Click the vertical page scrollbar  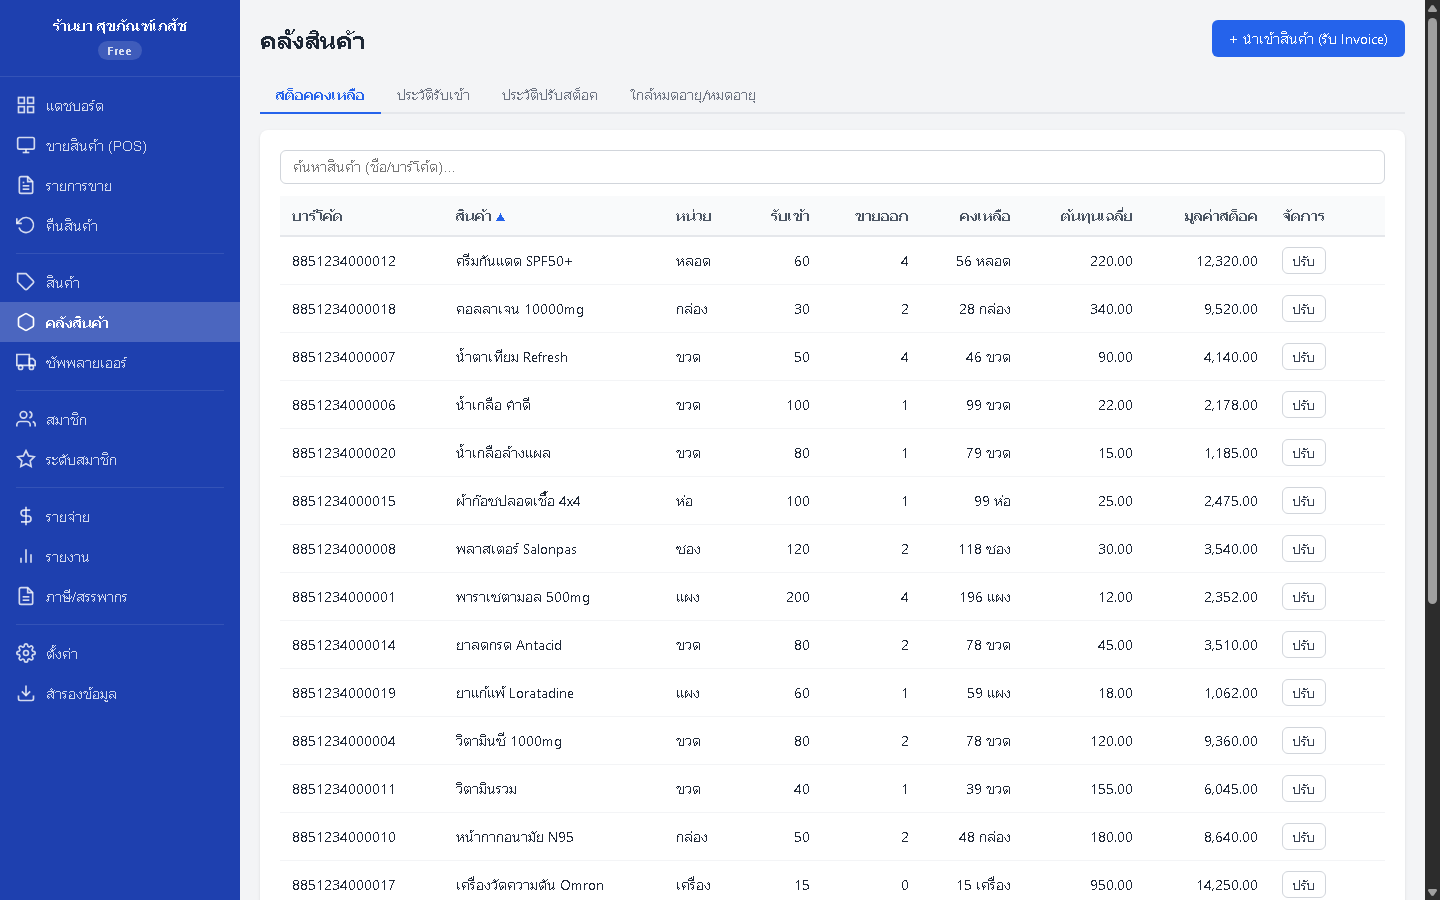click(1432, 300)
